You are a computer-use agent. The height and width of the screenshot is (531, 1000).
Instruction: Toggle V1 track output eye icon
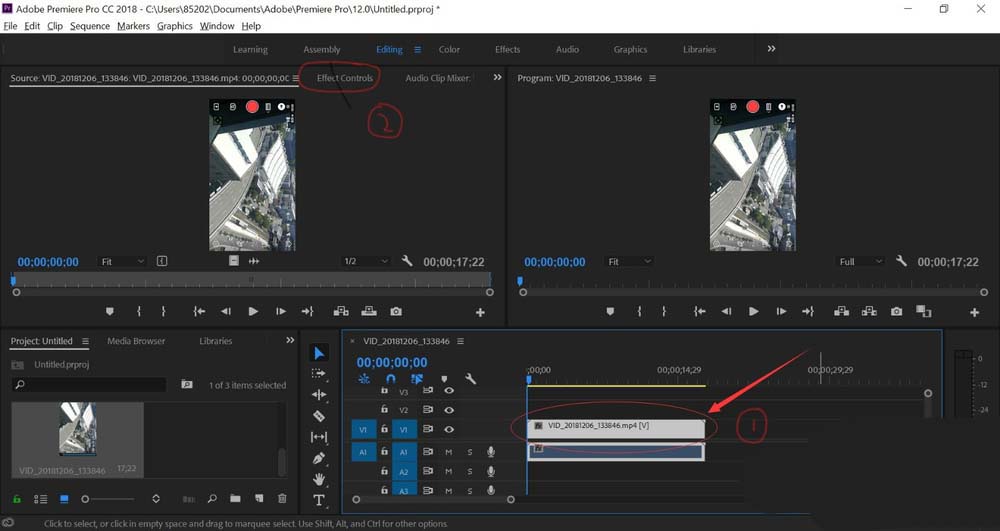pos(449,429)
